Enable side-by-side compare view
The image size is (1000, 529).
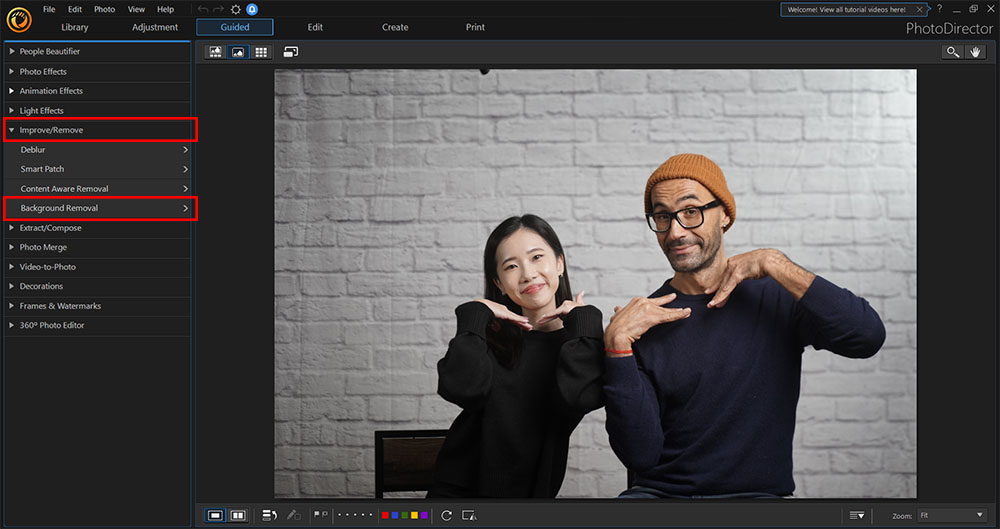[x=238, y=515]
